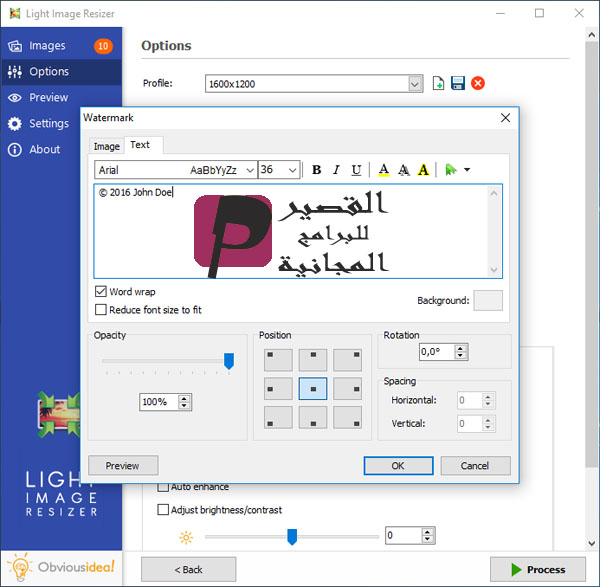This screenshot has width=600, height=587.
Task: Go to previous step with Back button
Action: pos(189,570)
